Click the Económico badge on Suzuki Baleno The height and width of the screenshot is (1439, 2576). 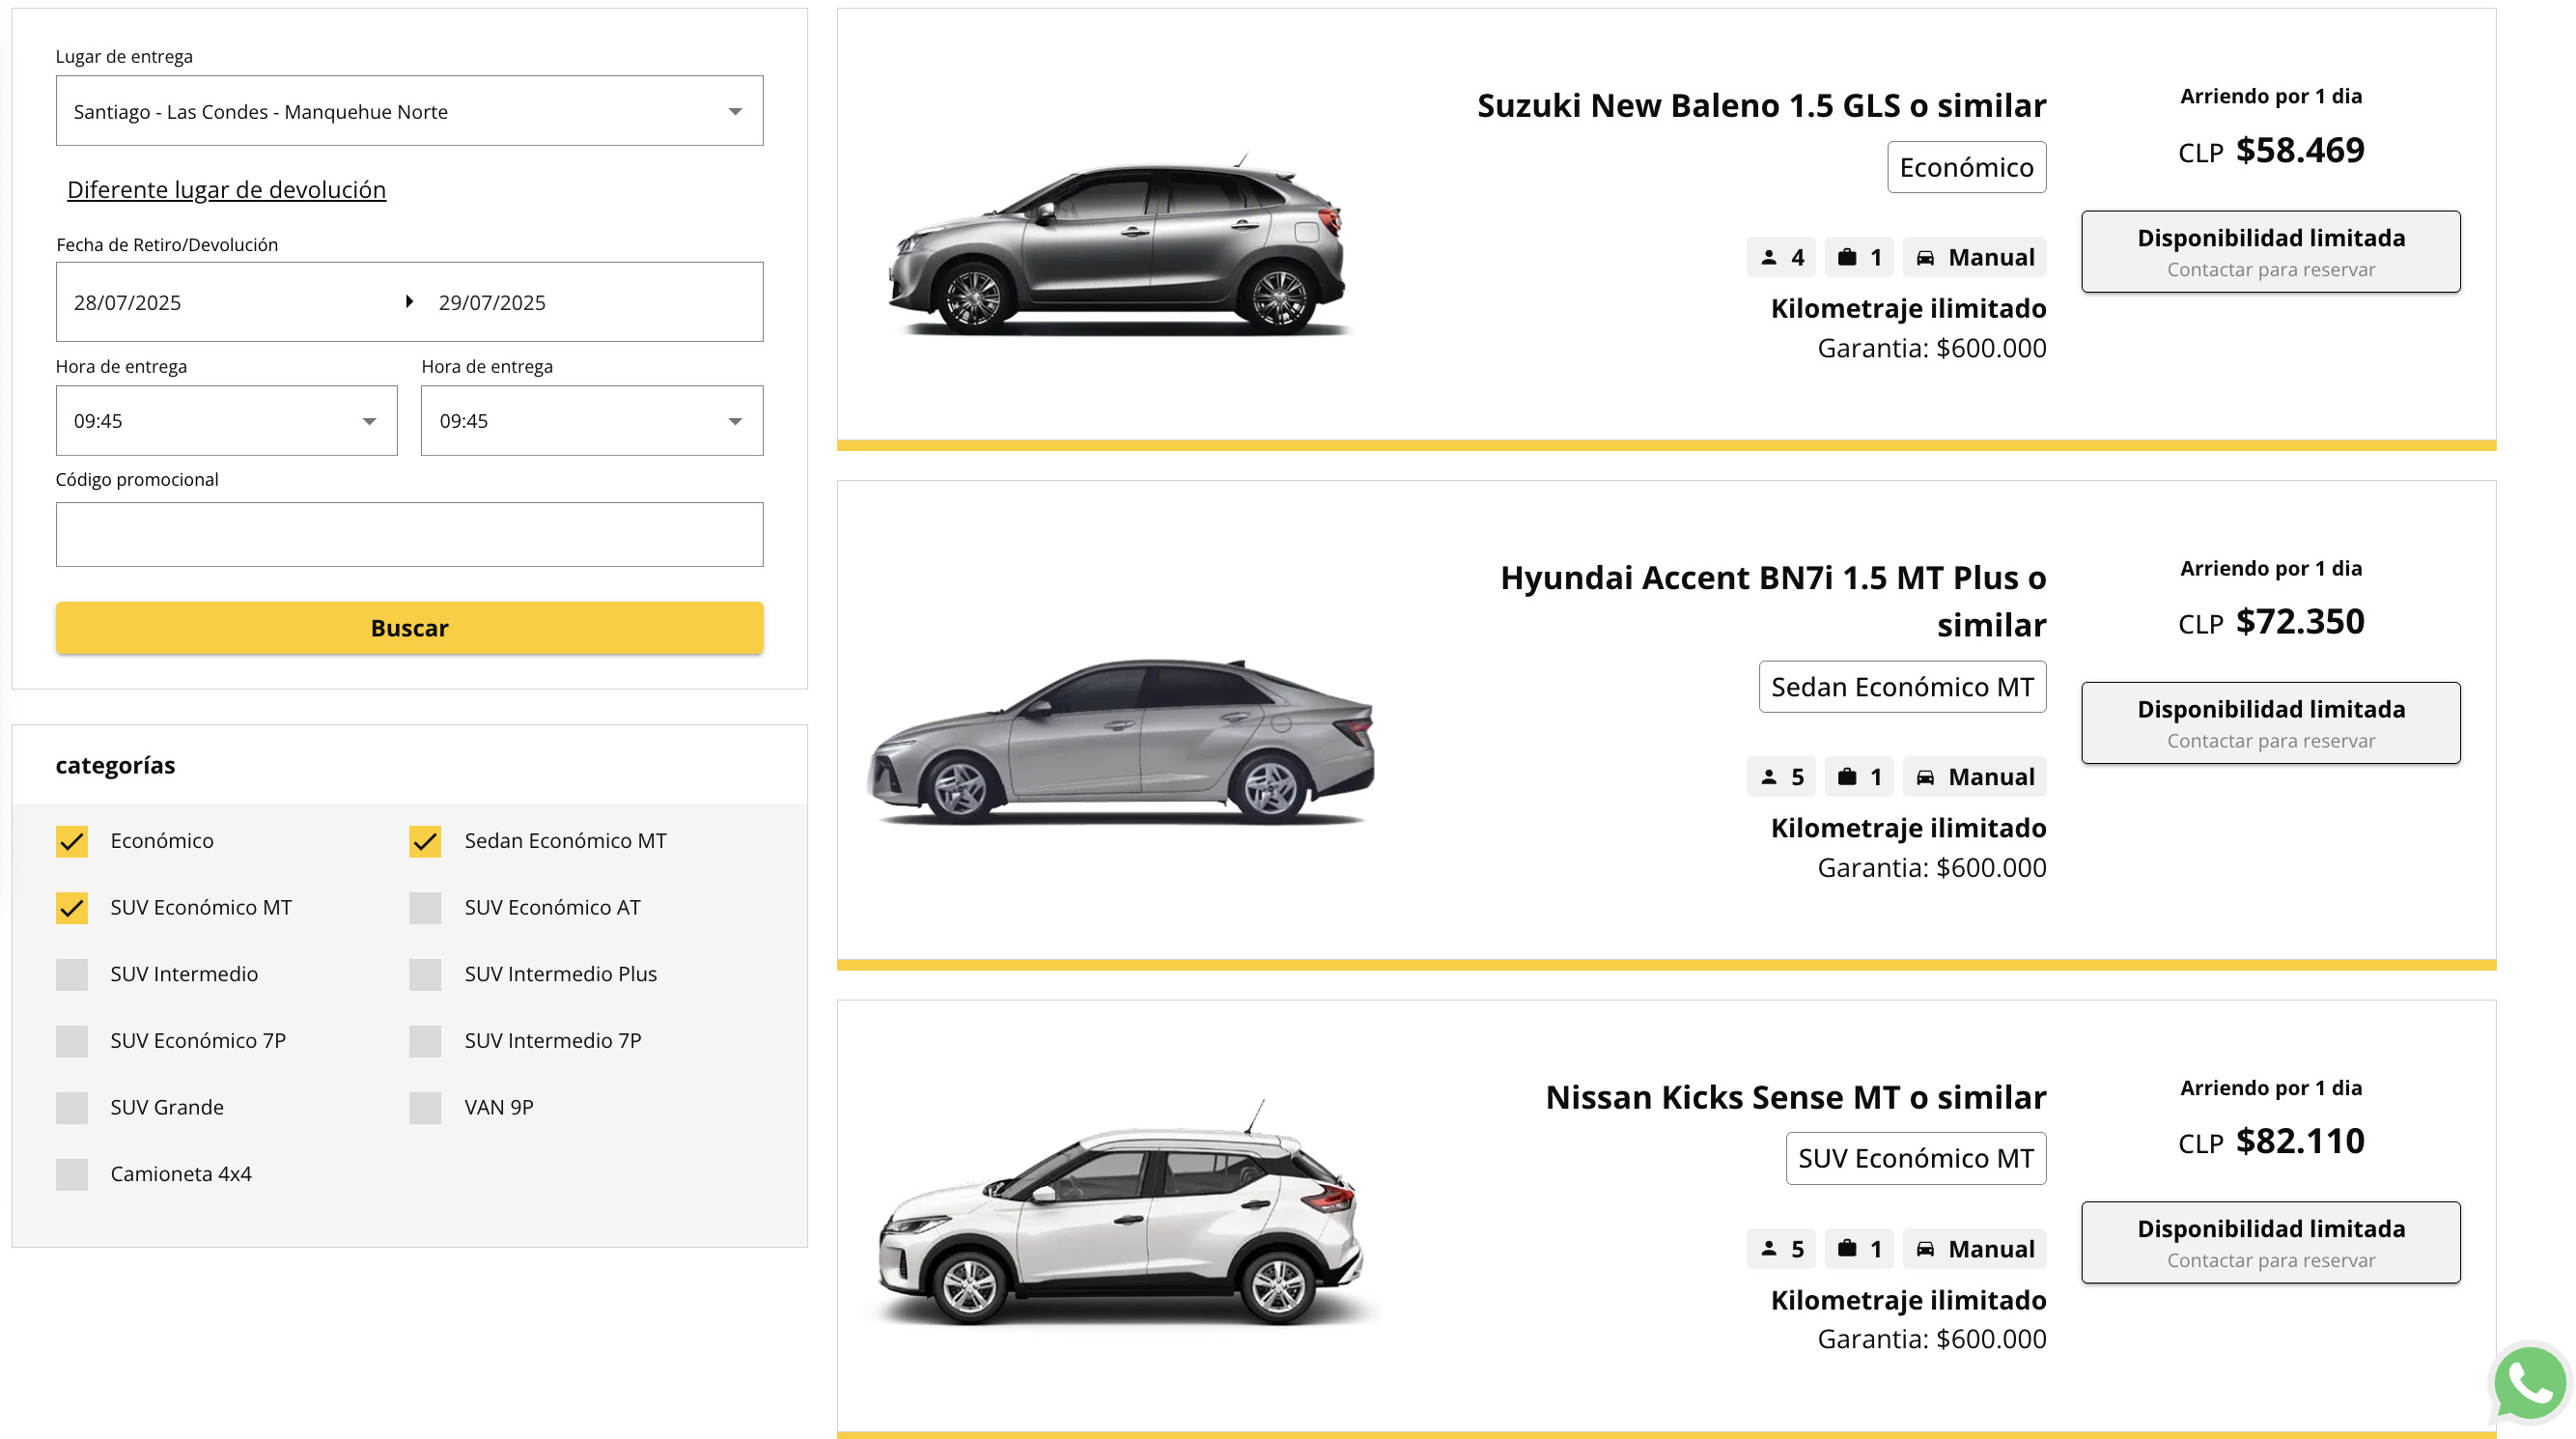tap(1966, 167)
